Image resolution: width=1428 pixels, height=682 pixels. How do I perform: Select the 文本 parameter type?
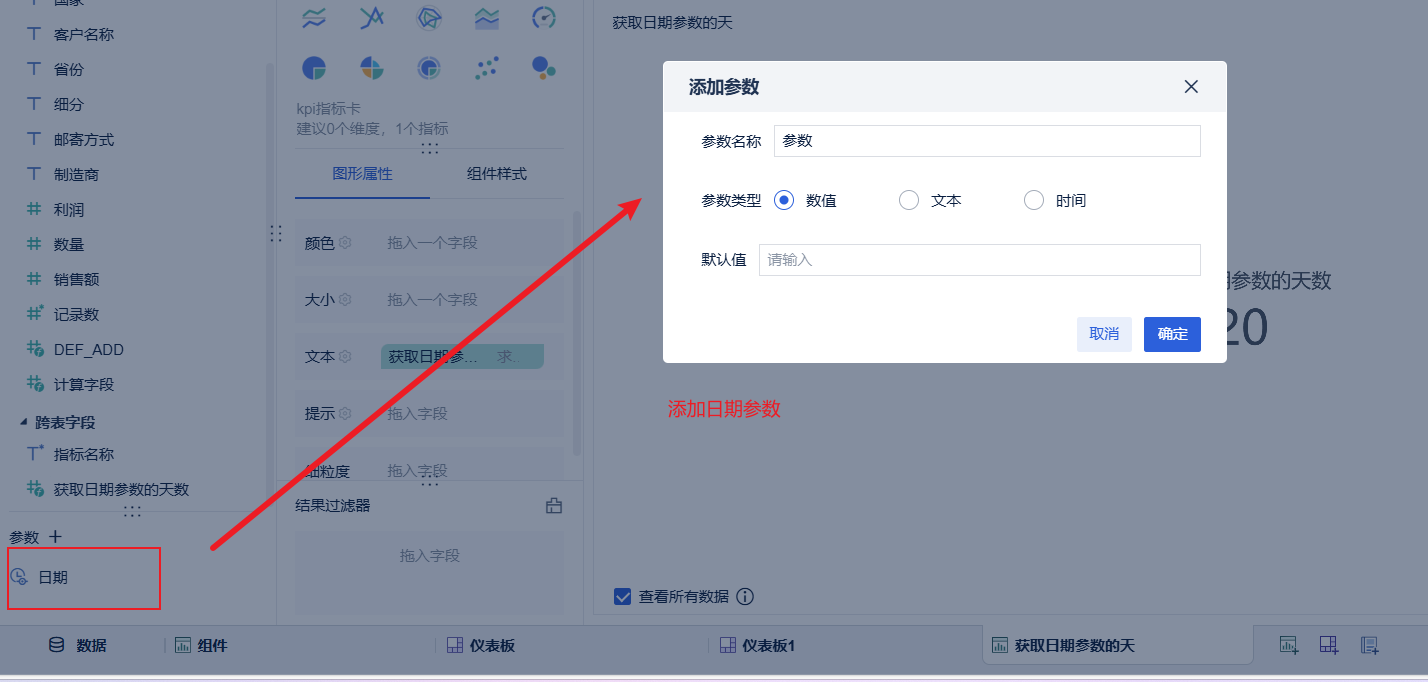(909, 200)
